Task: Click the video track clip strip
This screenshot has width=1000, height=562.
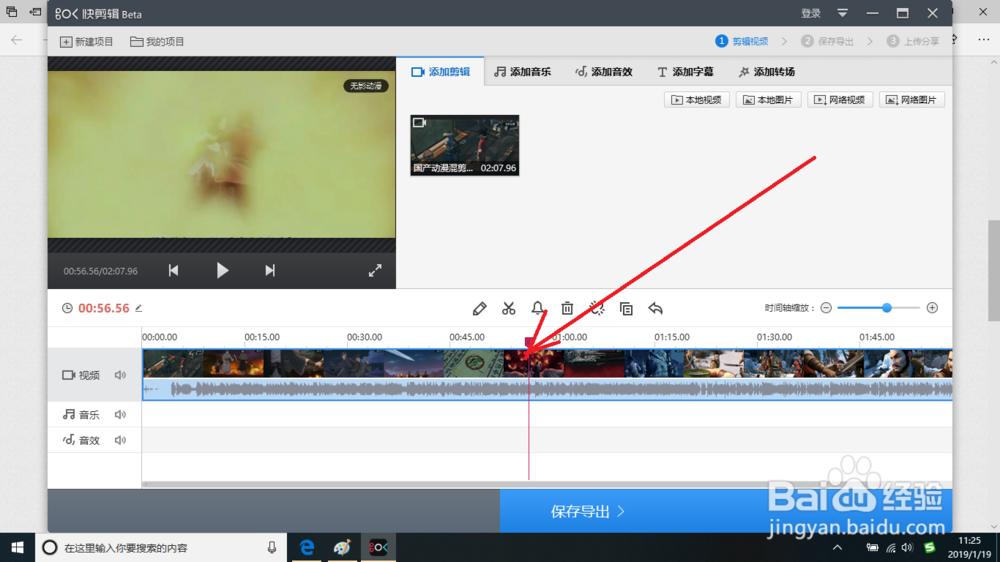Action: point(547,364)
